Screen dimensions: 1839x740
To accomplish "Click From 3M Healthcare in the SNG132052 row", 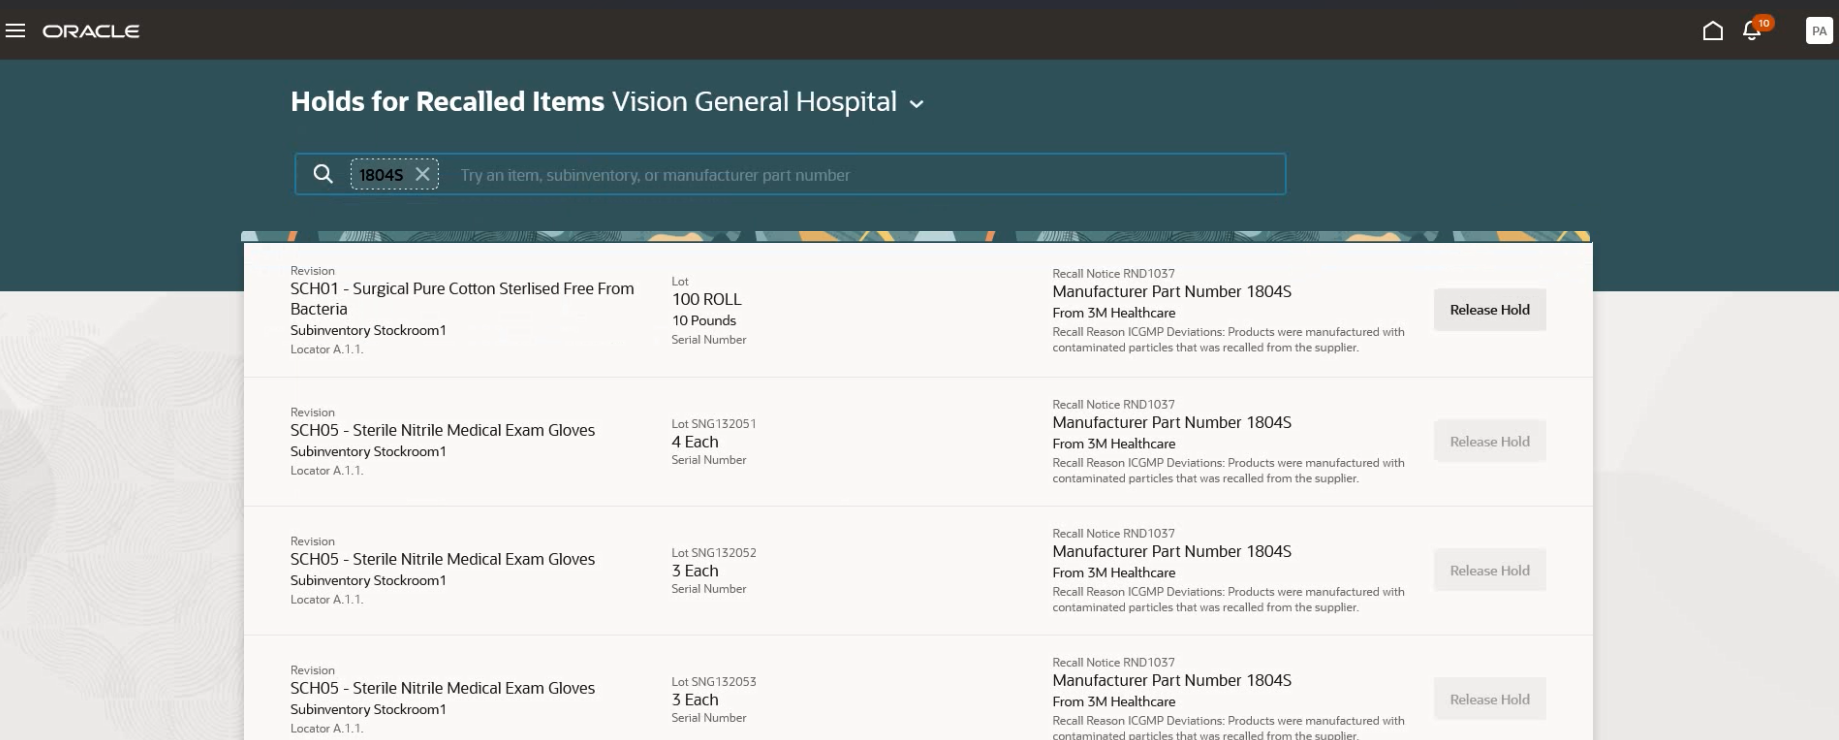I will [x=1113, y=572].
